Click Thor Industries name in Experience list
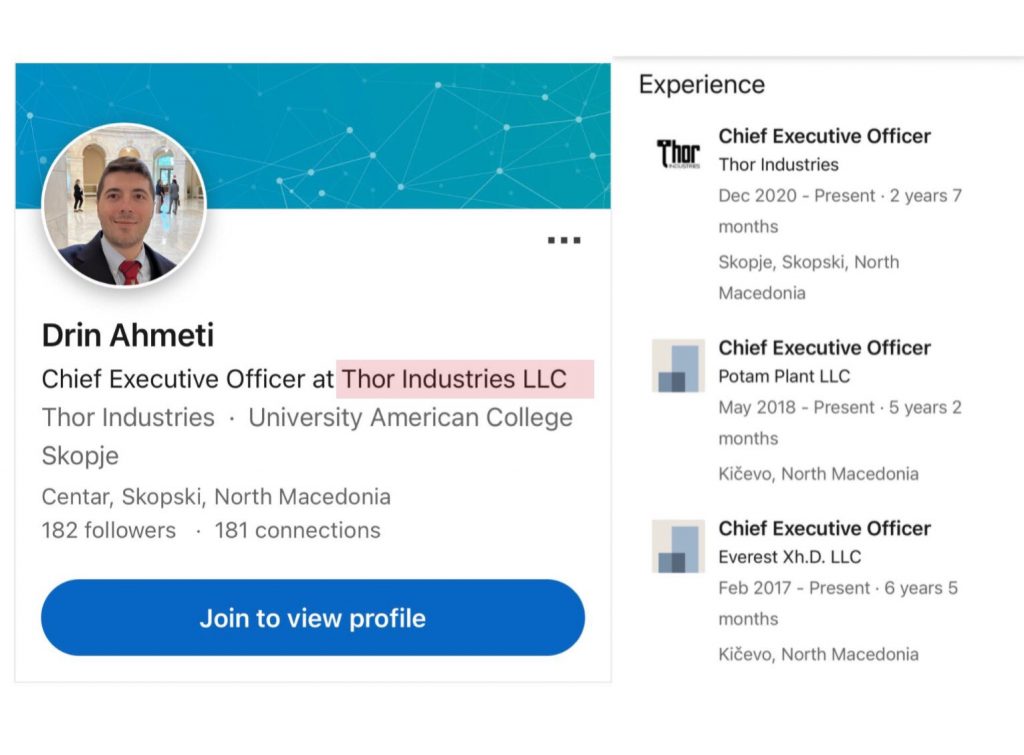The width and height of the screenshot is (1024, 755). click(778, 165)
